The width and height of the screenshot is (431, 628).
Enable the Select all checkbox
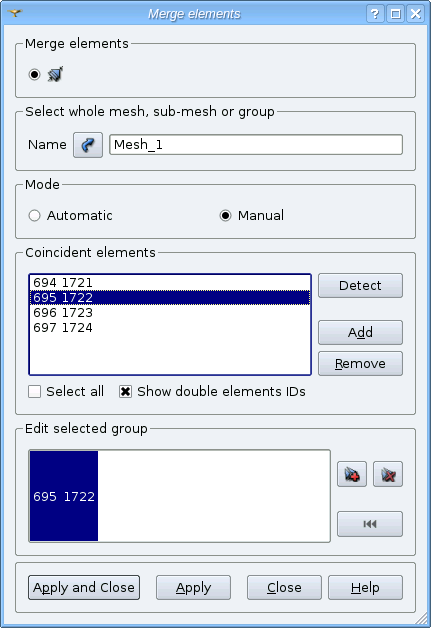pos(34,391)
